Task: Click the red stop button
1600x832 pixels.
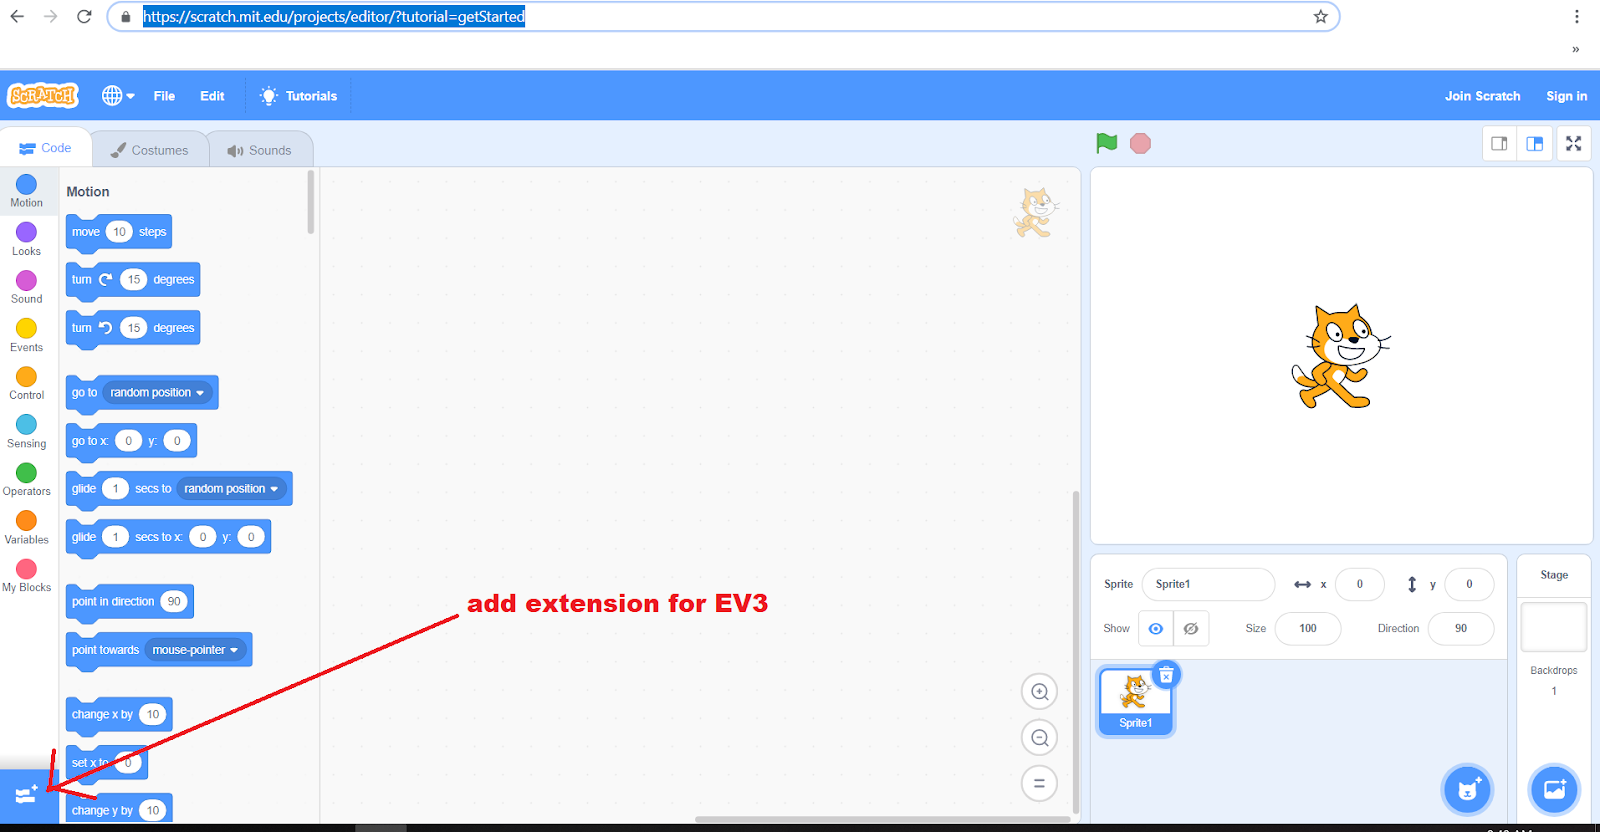Action: pos(1140,143)
